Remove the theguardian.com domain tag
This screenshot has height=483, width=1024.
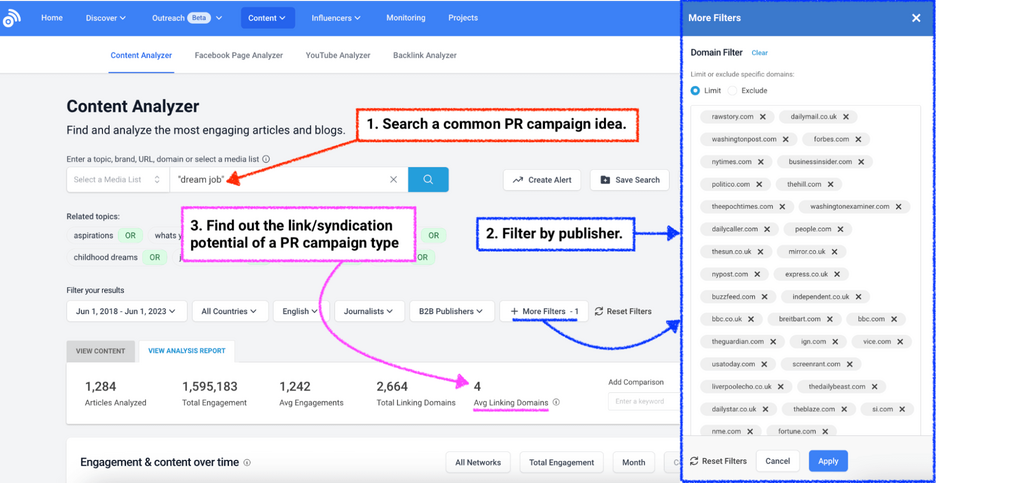click(x=775, y=342)
